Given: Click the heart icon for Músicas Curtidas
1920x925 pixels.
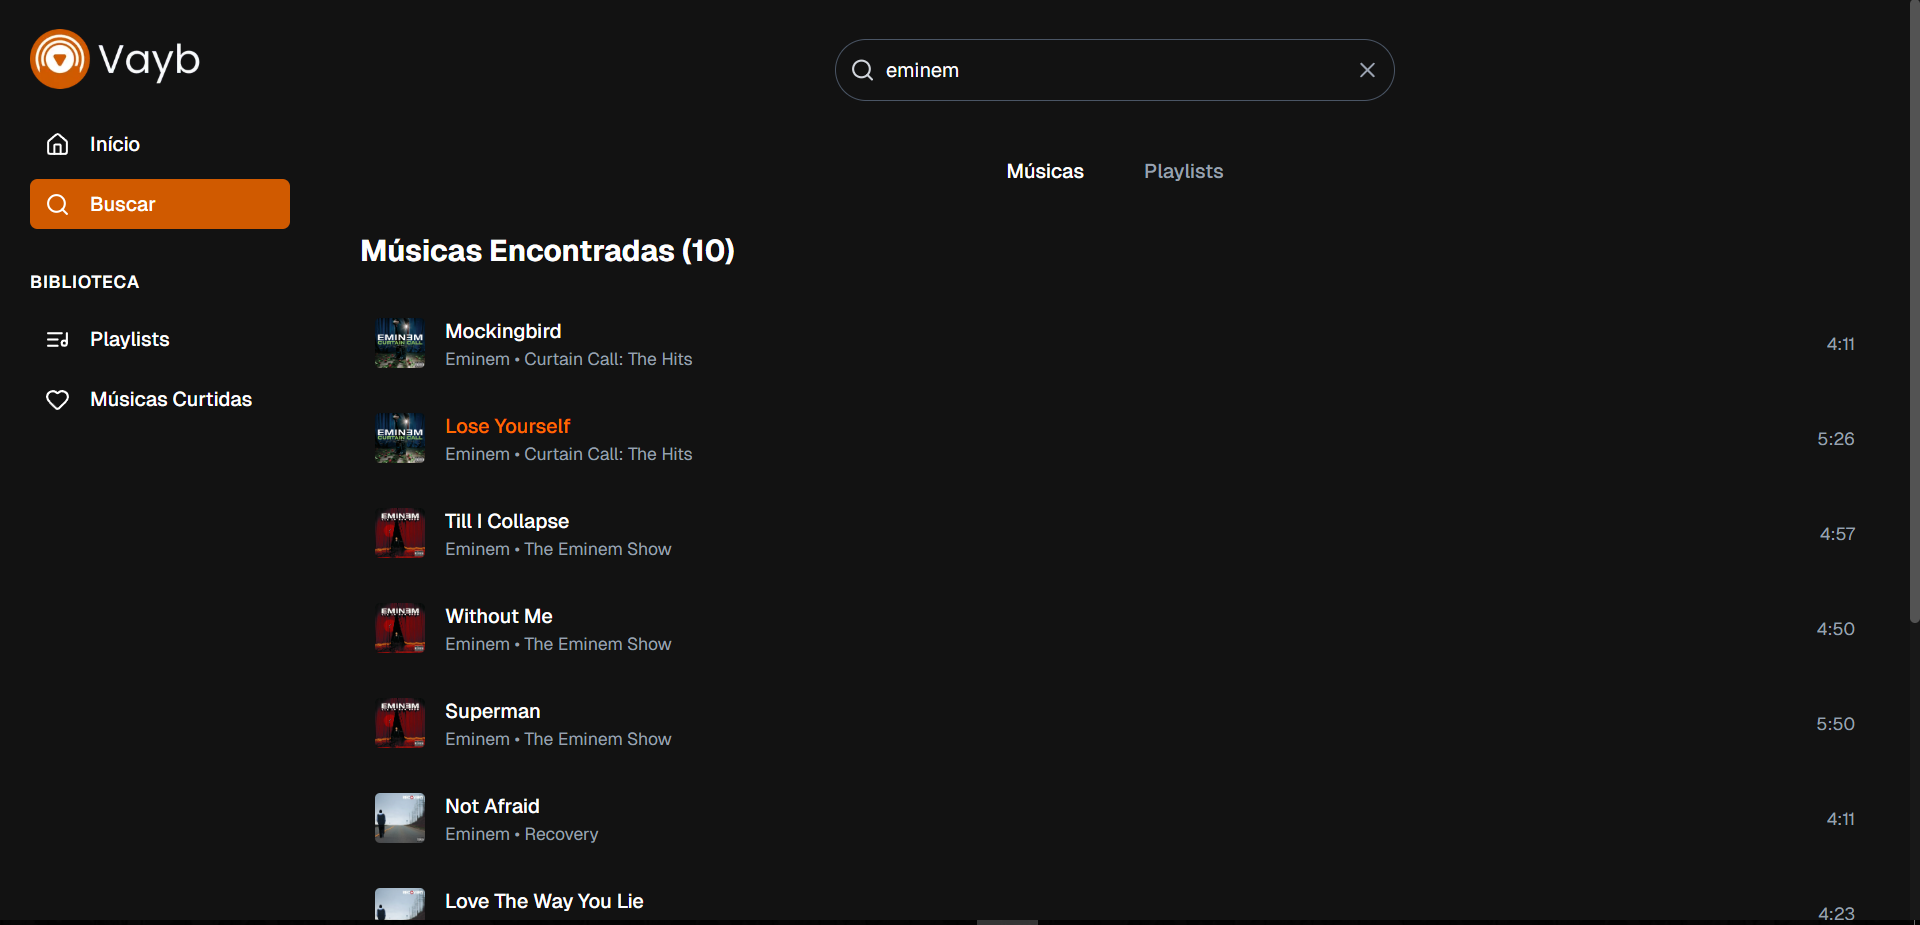Looking at the screenshot, I should (x=58, y=399).
